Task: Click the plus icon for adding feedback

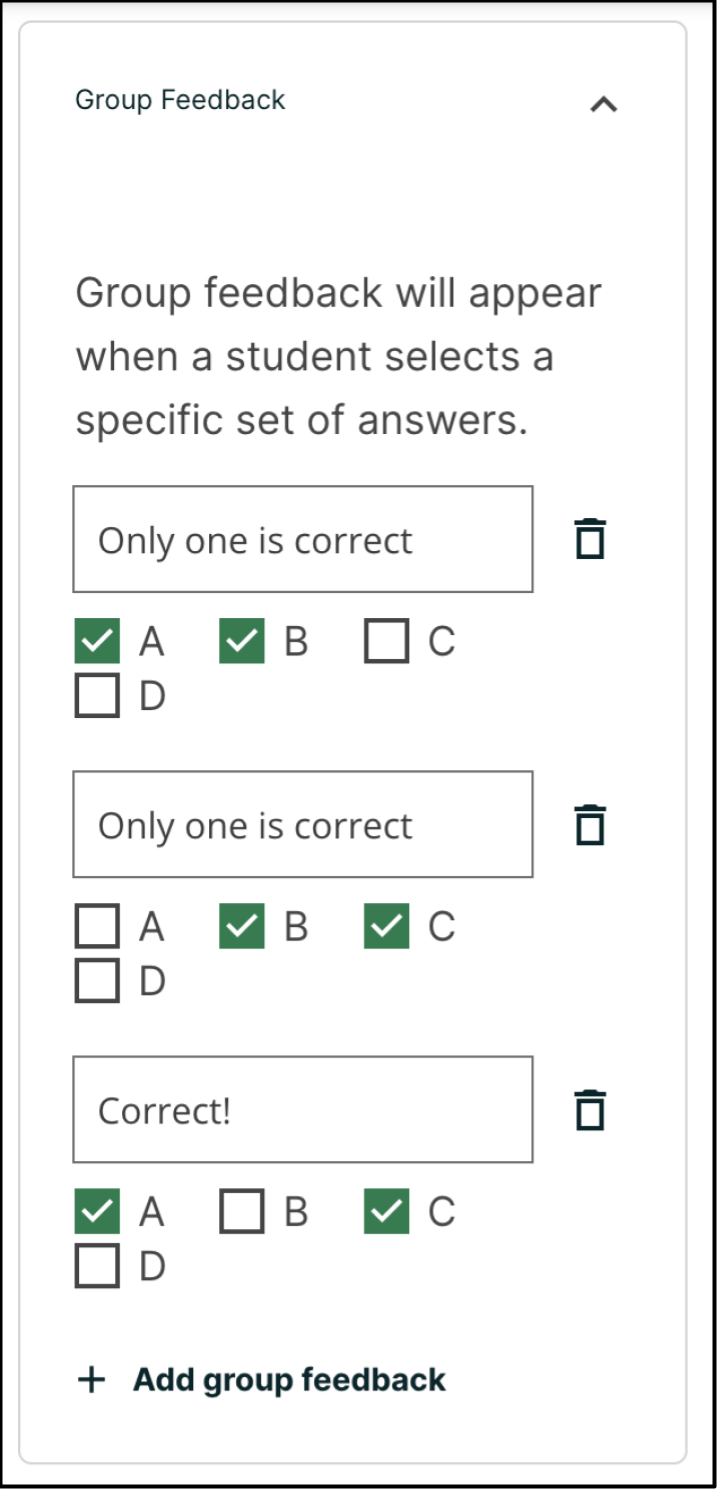Action: [x=91, y=1380]
